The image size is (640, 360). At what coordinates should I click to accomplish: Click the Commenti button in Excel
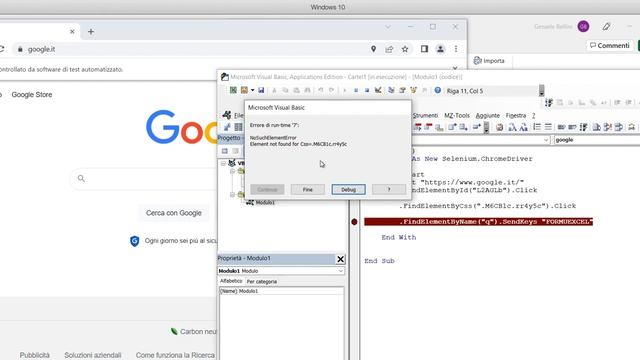coord(610,45)
